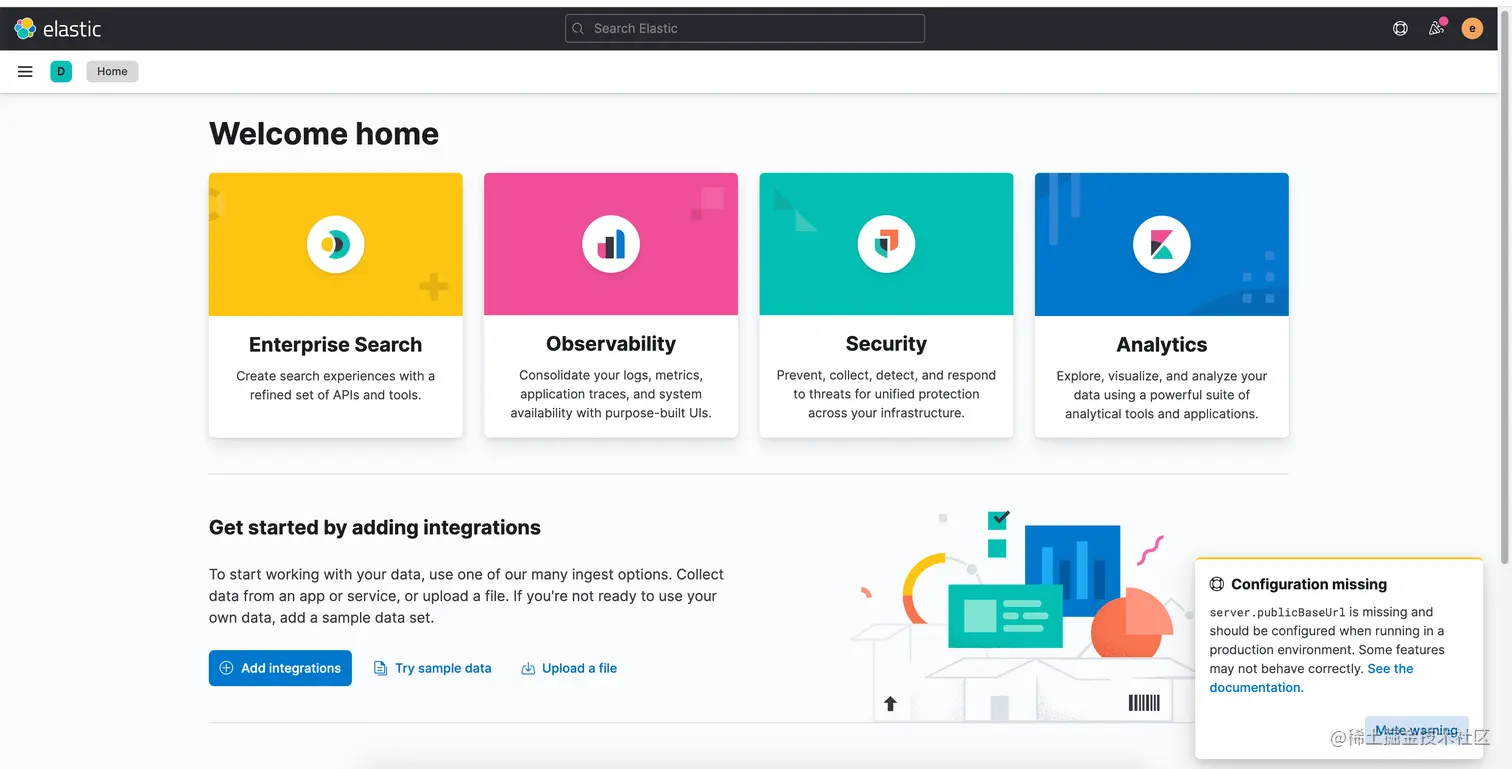Click the Security card description text
Viewport: 1512px width, 769px height.
[886, 394]
